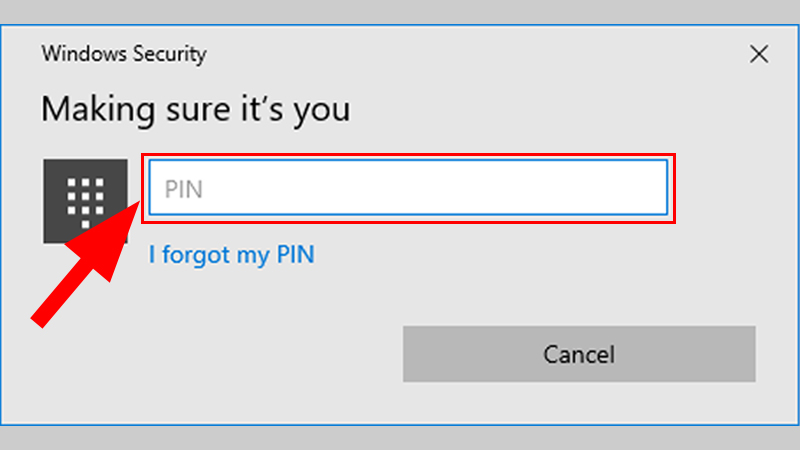Click the "Windows Security" title text
Image resolution: width=800 pixels, height=450 pixels.
pyautogui.click(x=124, y=54)
